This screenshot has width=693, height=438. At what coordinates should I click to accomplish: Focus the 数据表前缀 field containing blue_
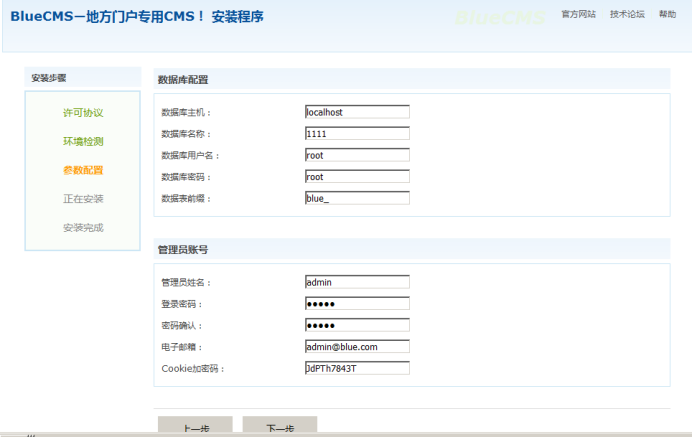coord(357,198)
